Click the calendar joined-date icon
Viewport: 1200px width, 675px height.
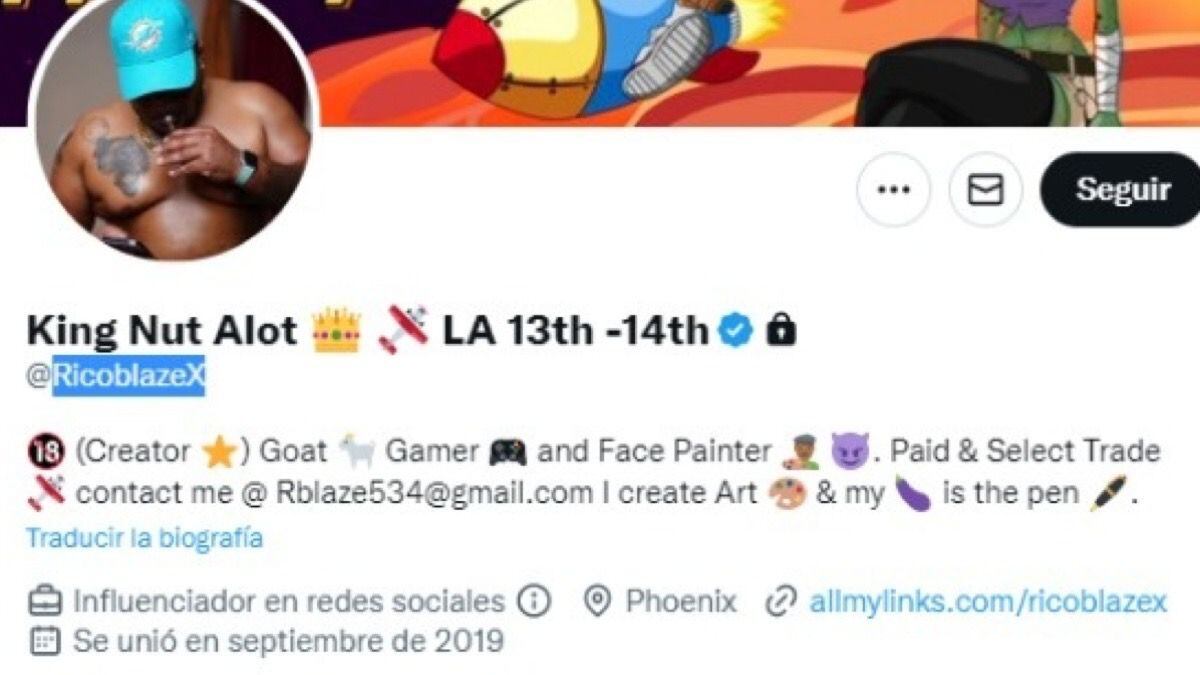click(x=43, y=640)
